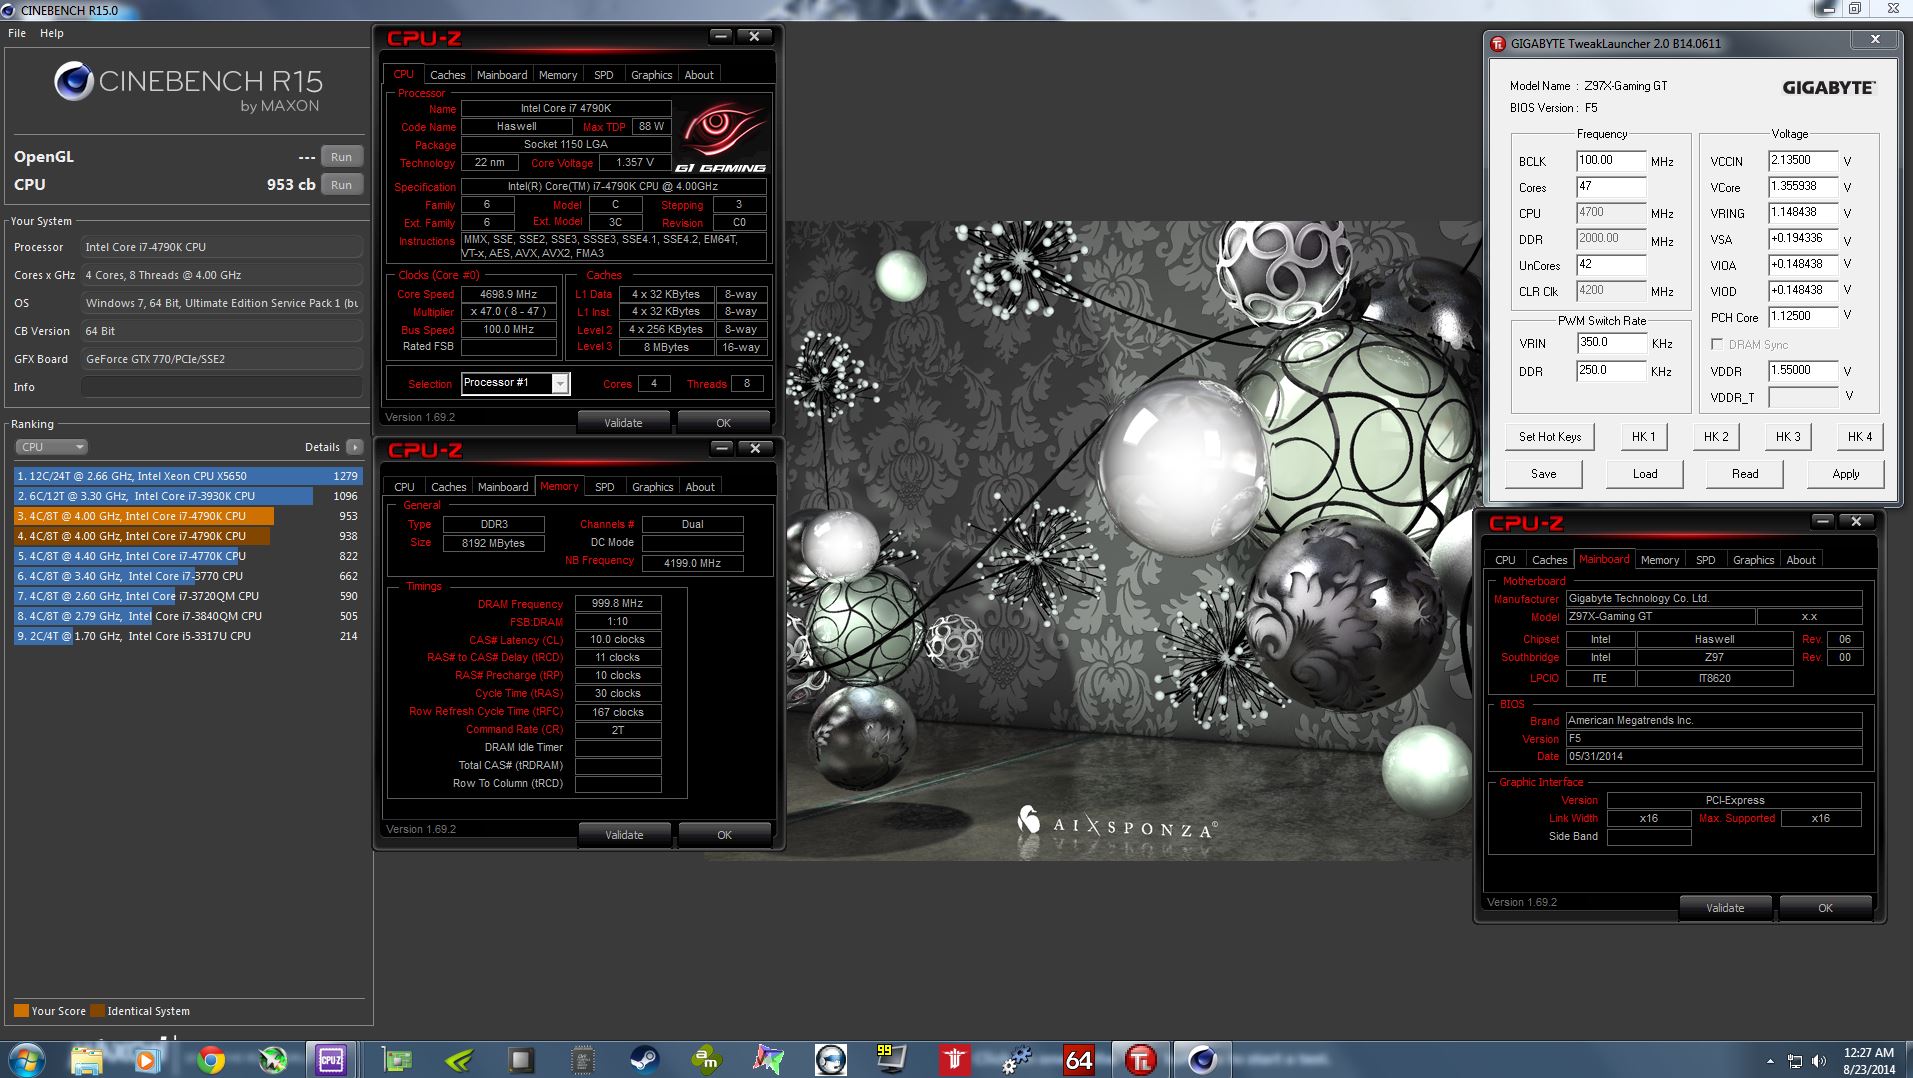Open the Windows Start menu orb

tap(27, 1059)
